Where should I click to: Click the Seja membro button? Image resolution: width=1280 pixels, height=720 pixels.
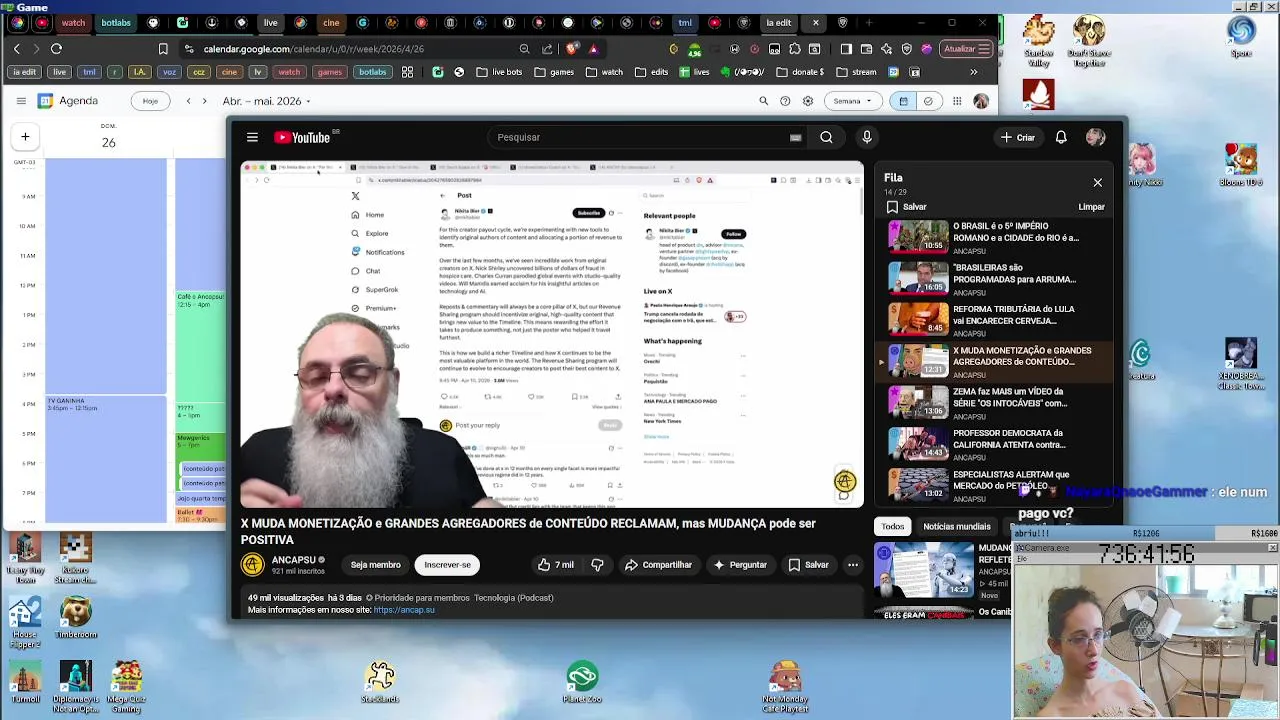(x=375, y=565)
